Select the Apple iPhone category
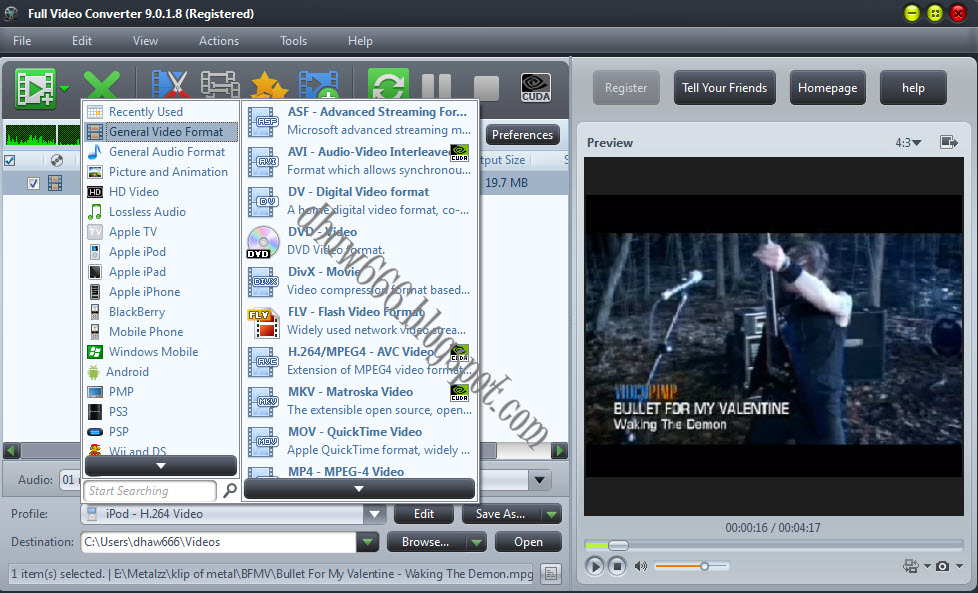 point(161,291)
